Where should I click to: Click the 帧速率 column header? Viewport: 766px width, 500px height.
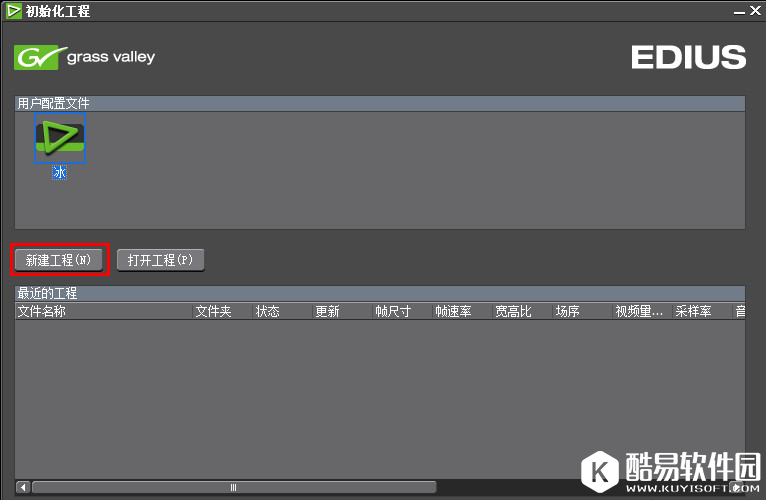(463, 311)
